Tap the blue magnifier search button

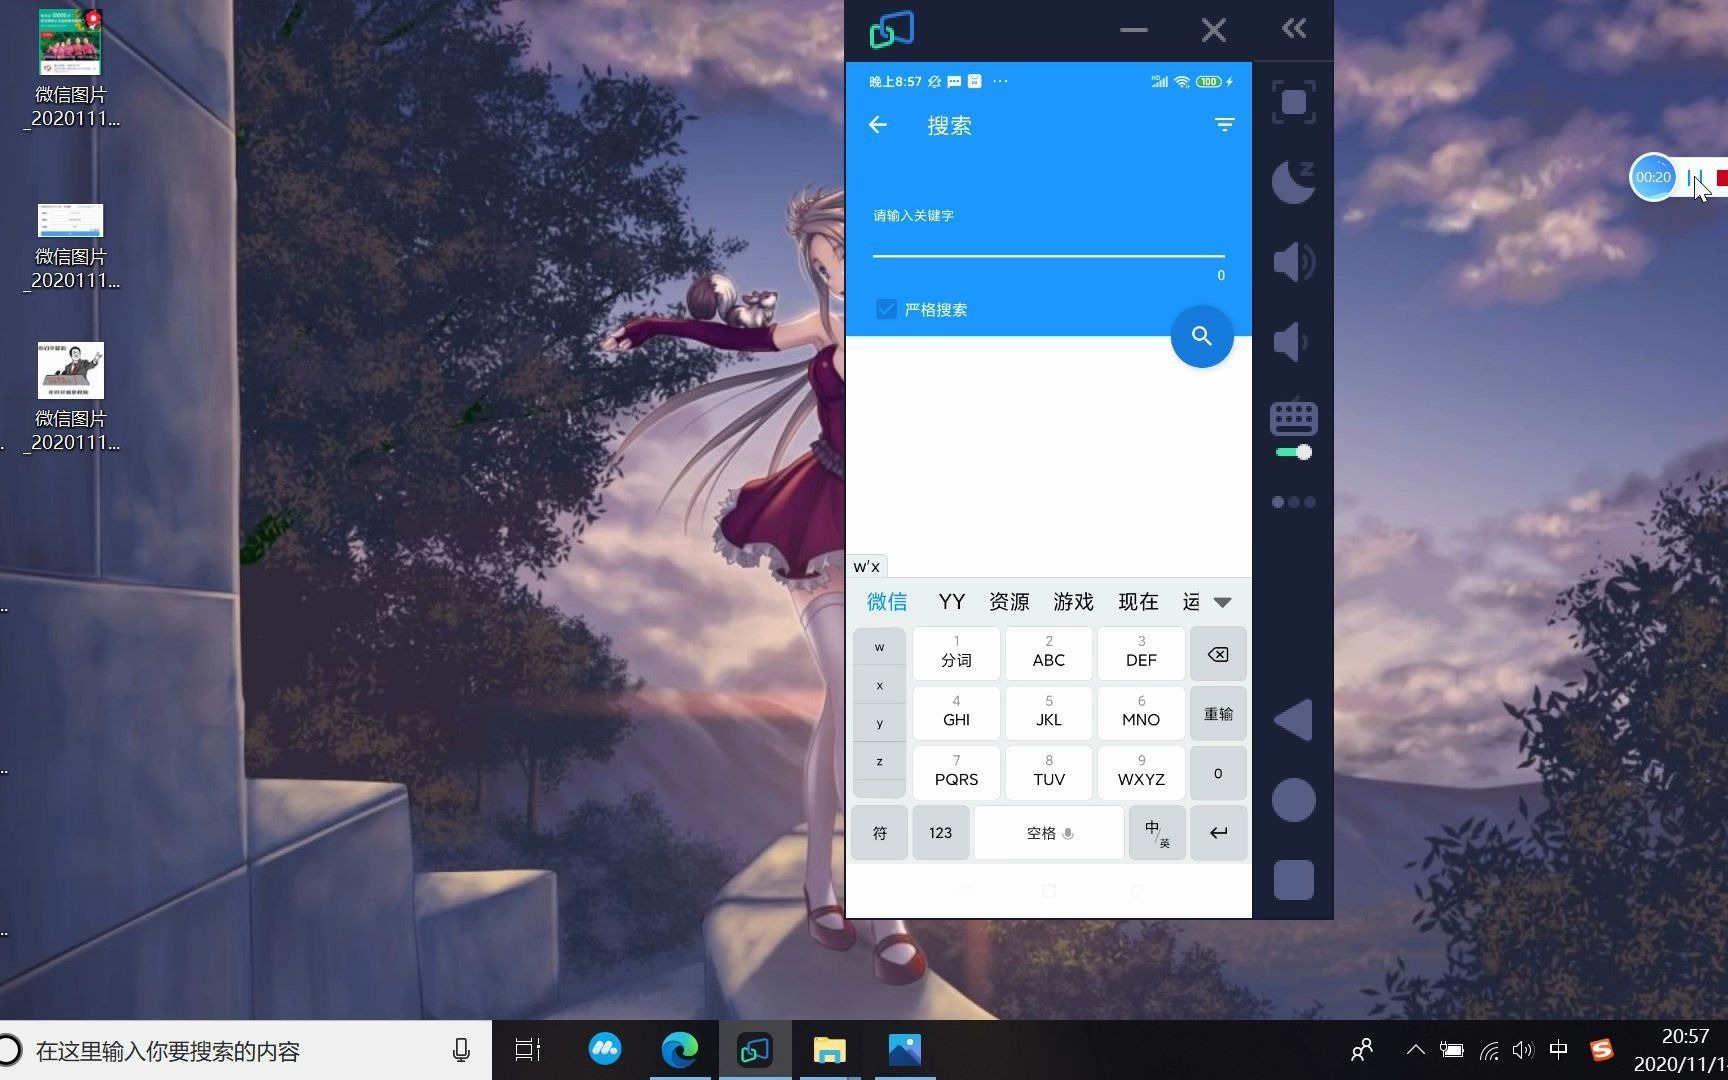[1201, 336]
